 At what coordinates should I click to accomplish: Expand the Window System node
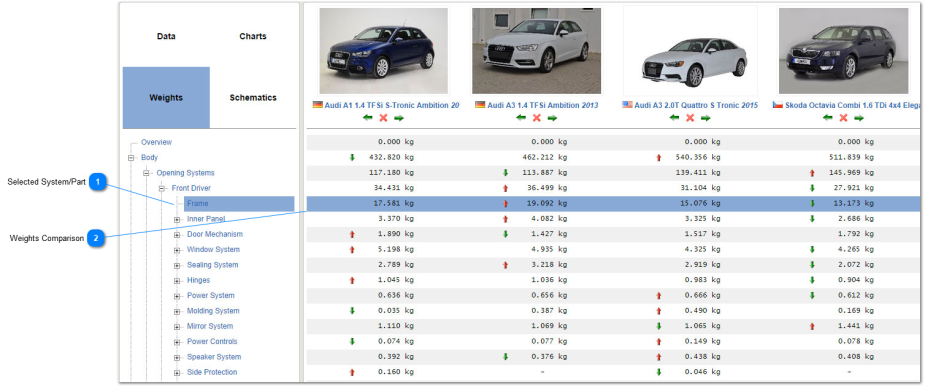(x=176, y=250)
